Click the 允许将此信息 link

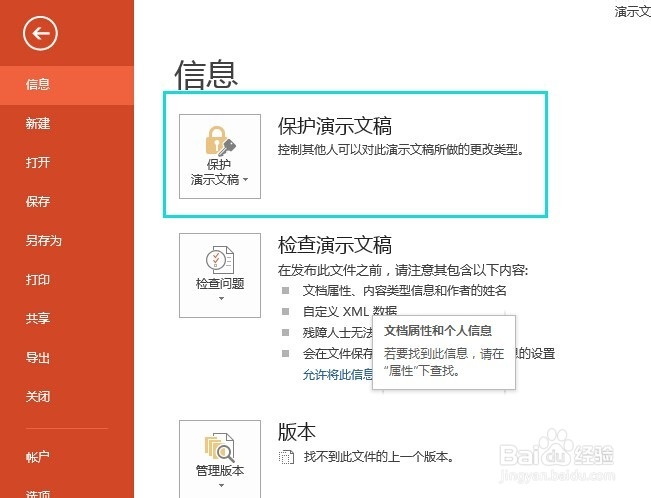click(338, 375)
